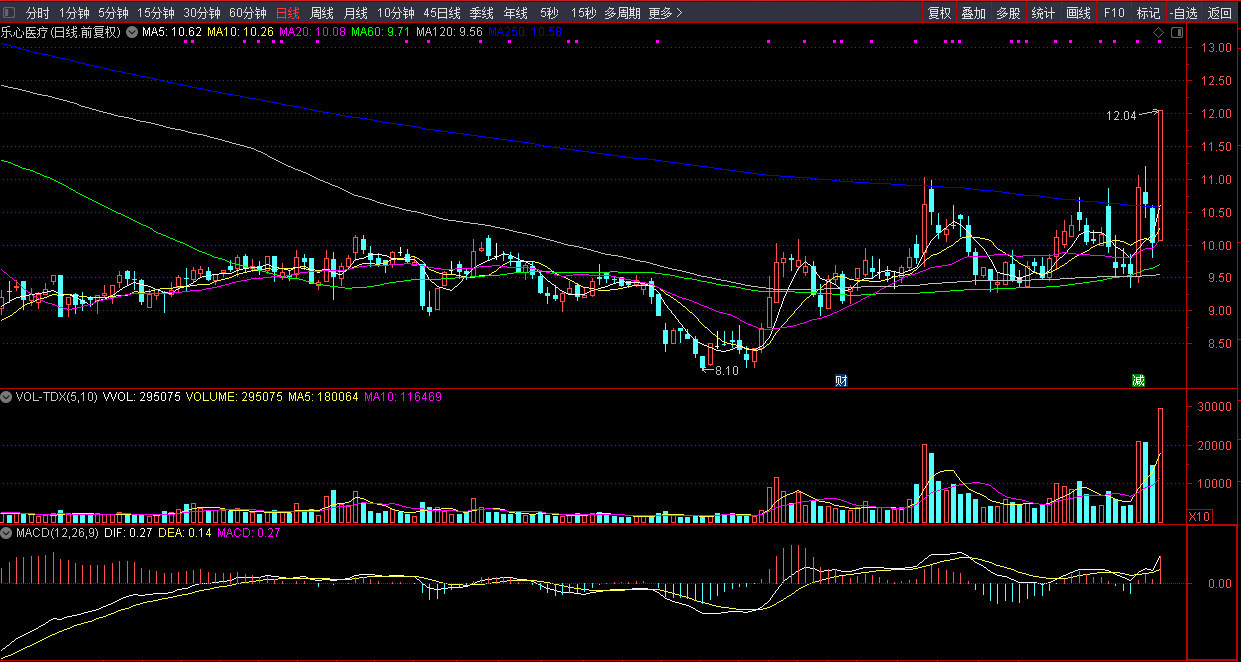Viewport: 1241px width, 662px height.
Task: Toggle 叠加 overlay comparison
Action: tap(973, 13)
